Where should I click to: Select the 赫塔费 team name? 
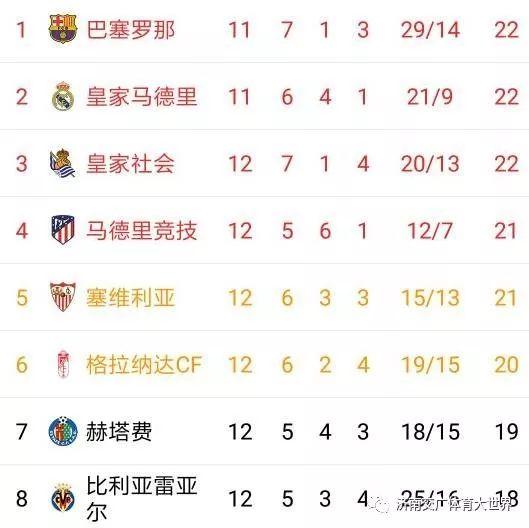(x=119, y=432)
